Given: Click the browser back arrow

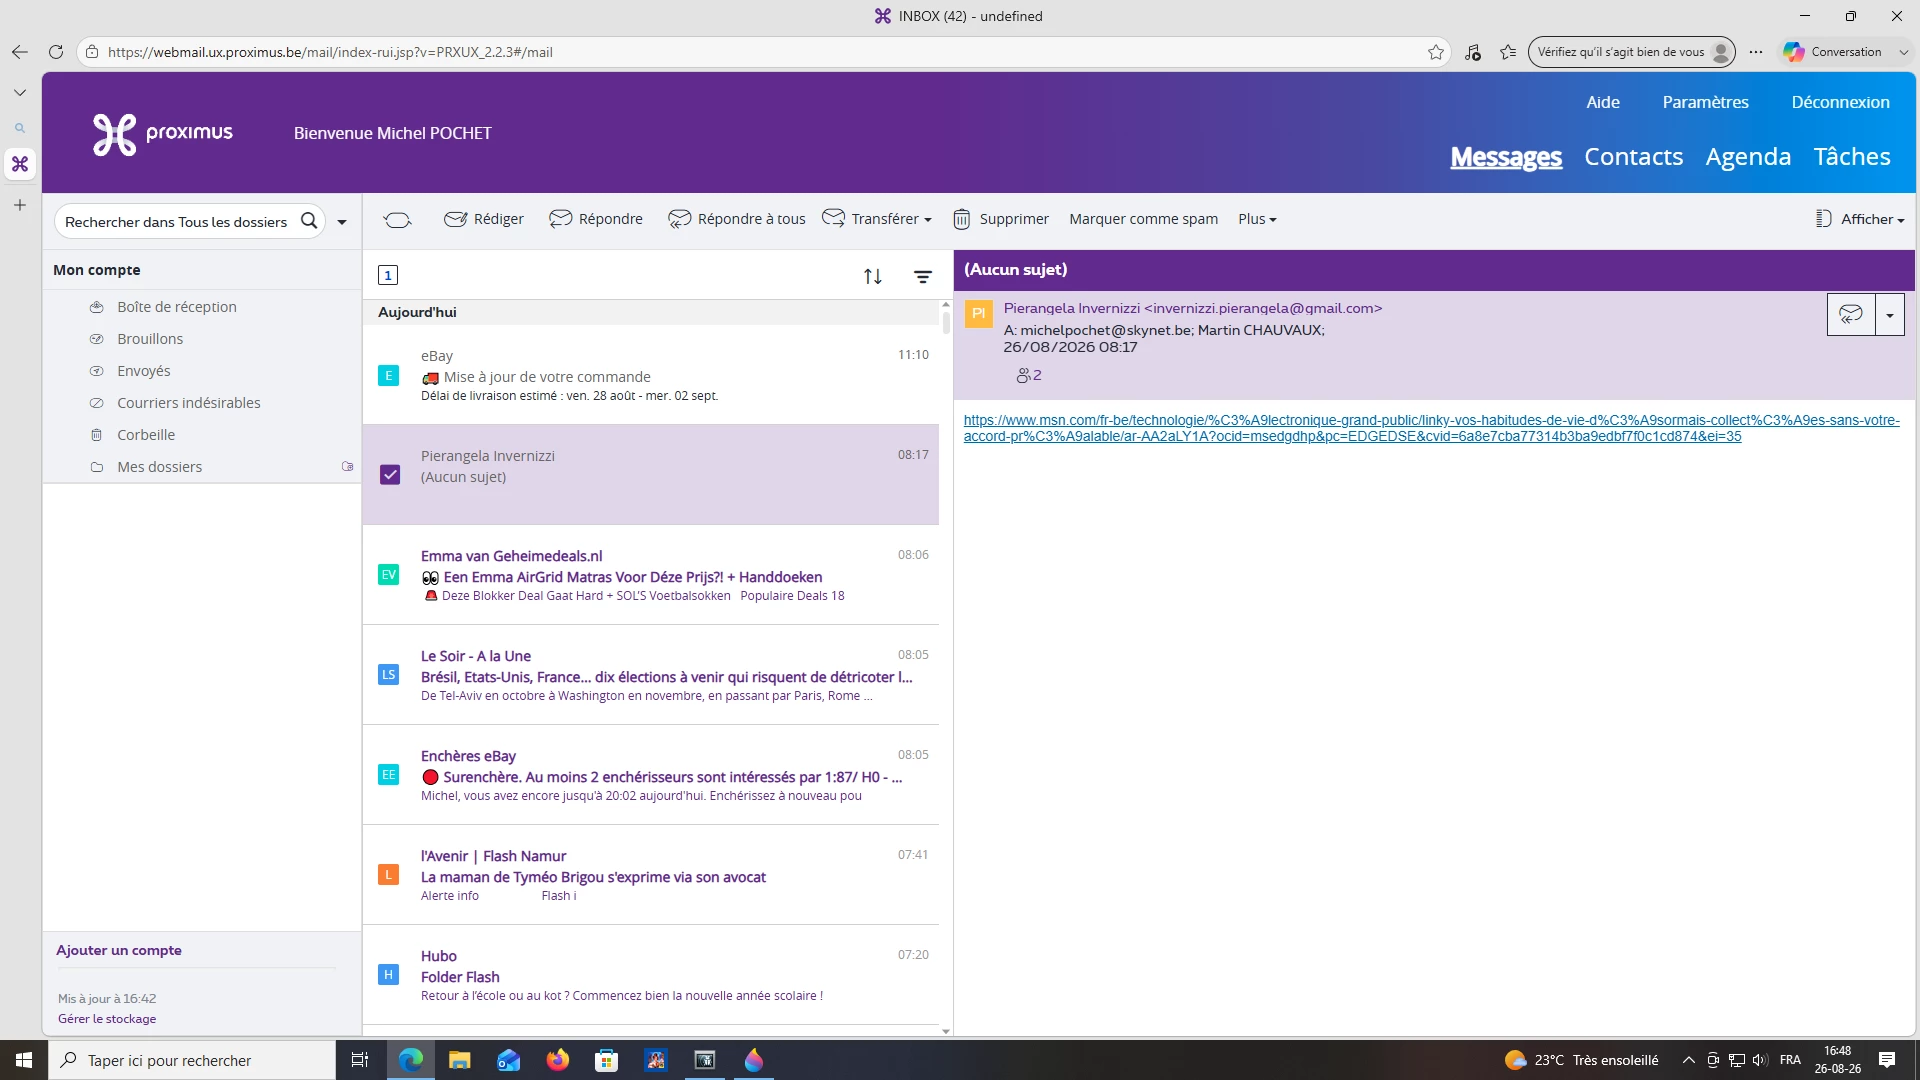Looking at the screenshot, I should pos(20,52).
